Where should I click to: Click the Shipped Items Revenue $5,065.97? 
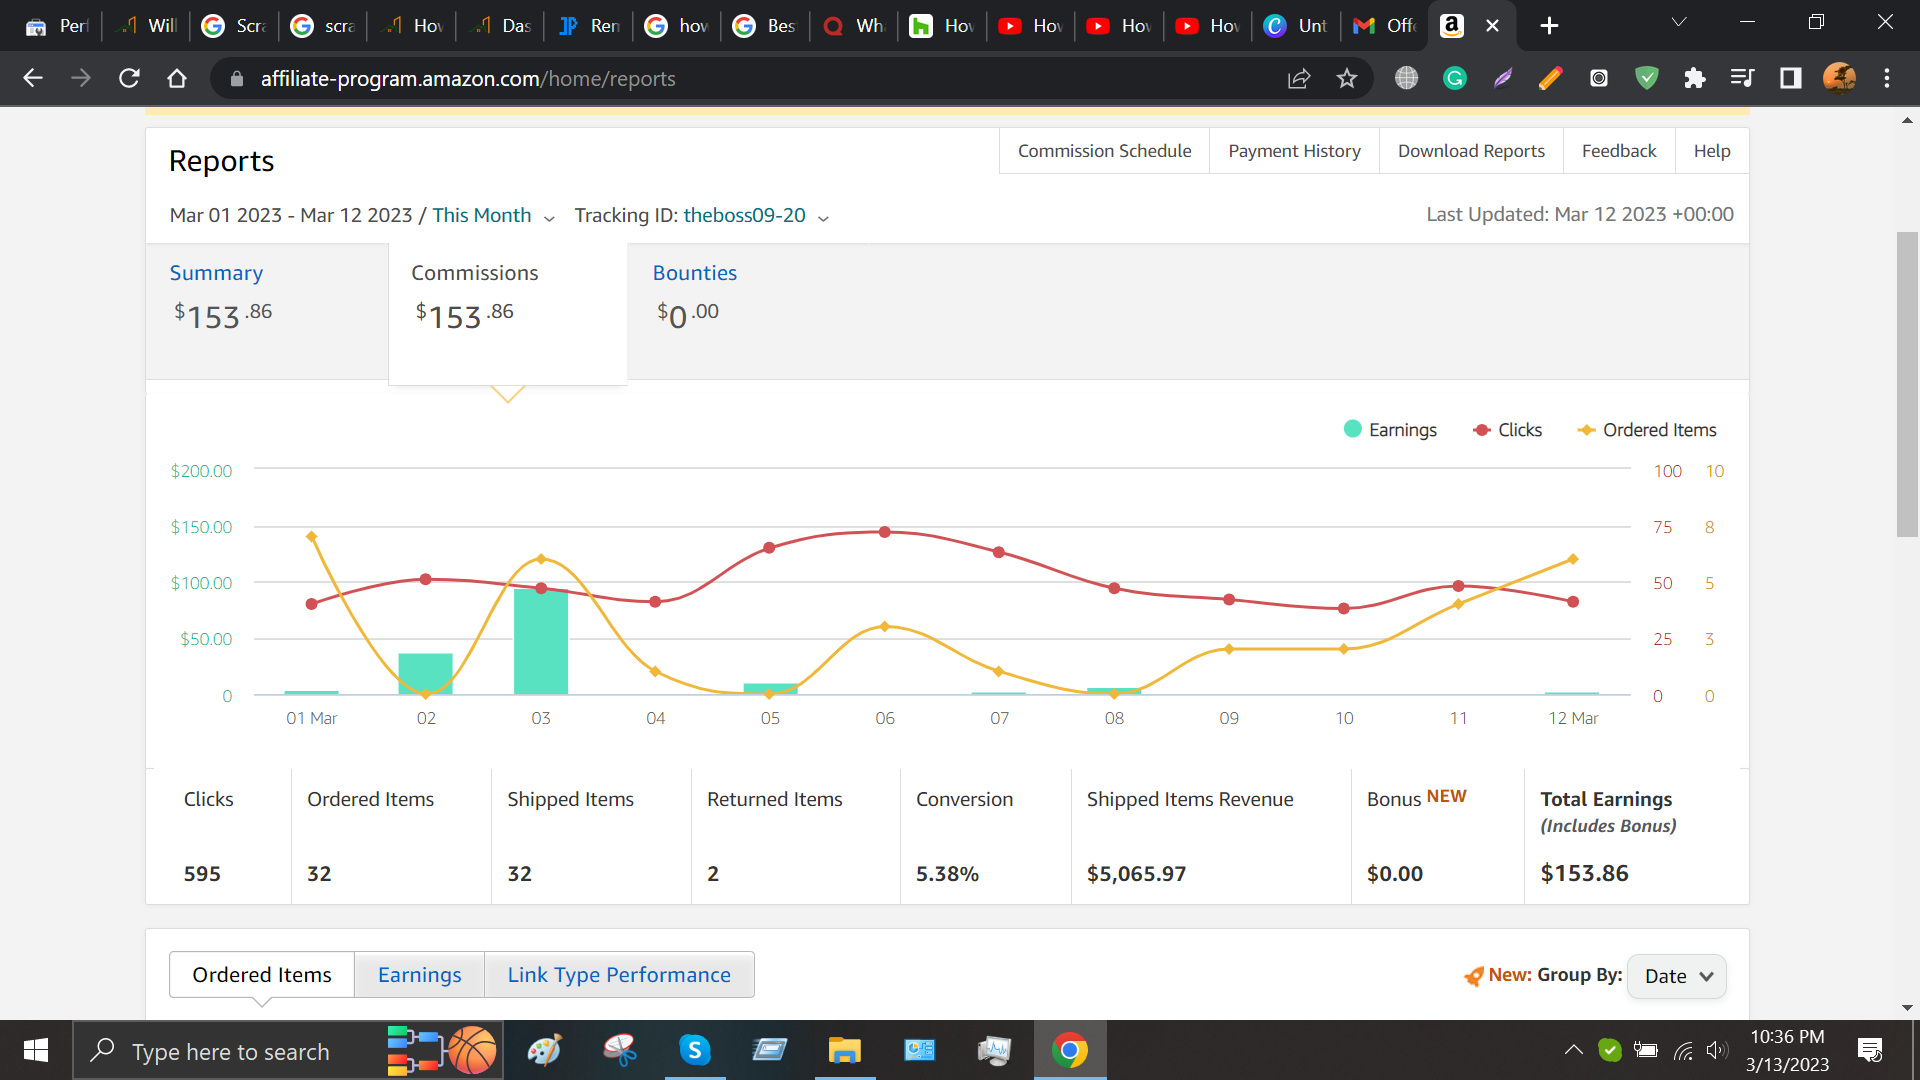1136,874
